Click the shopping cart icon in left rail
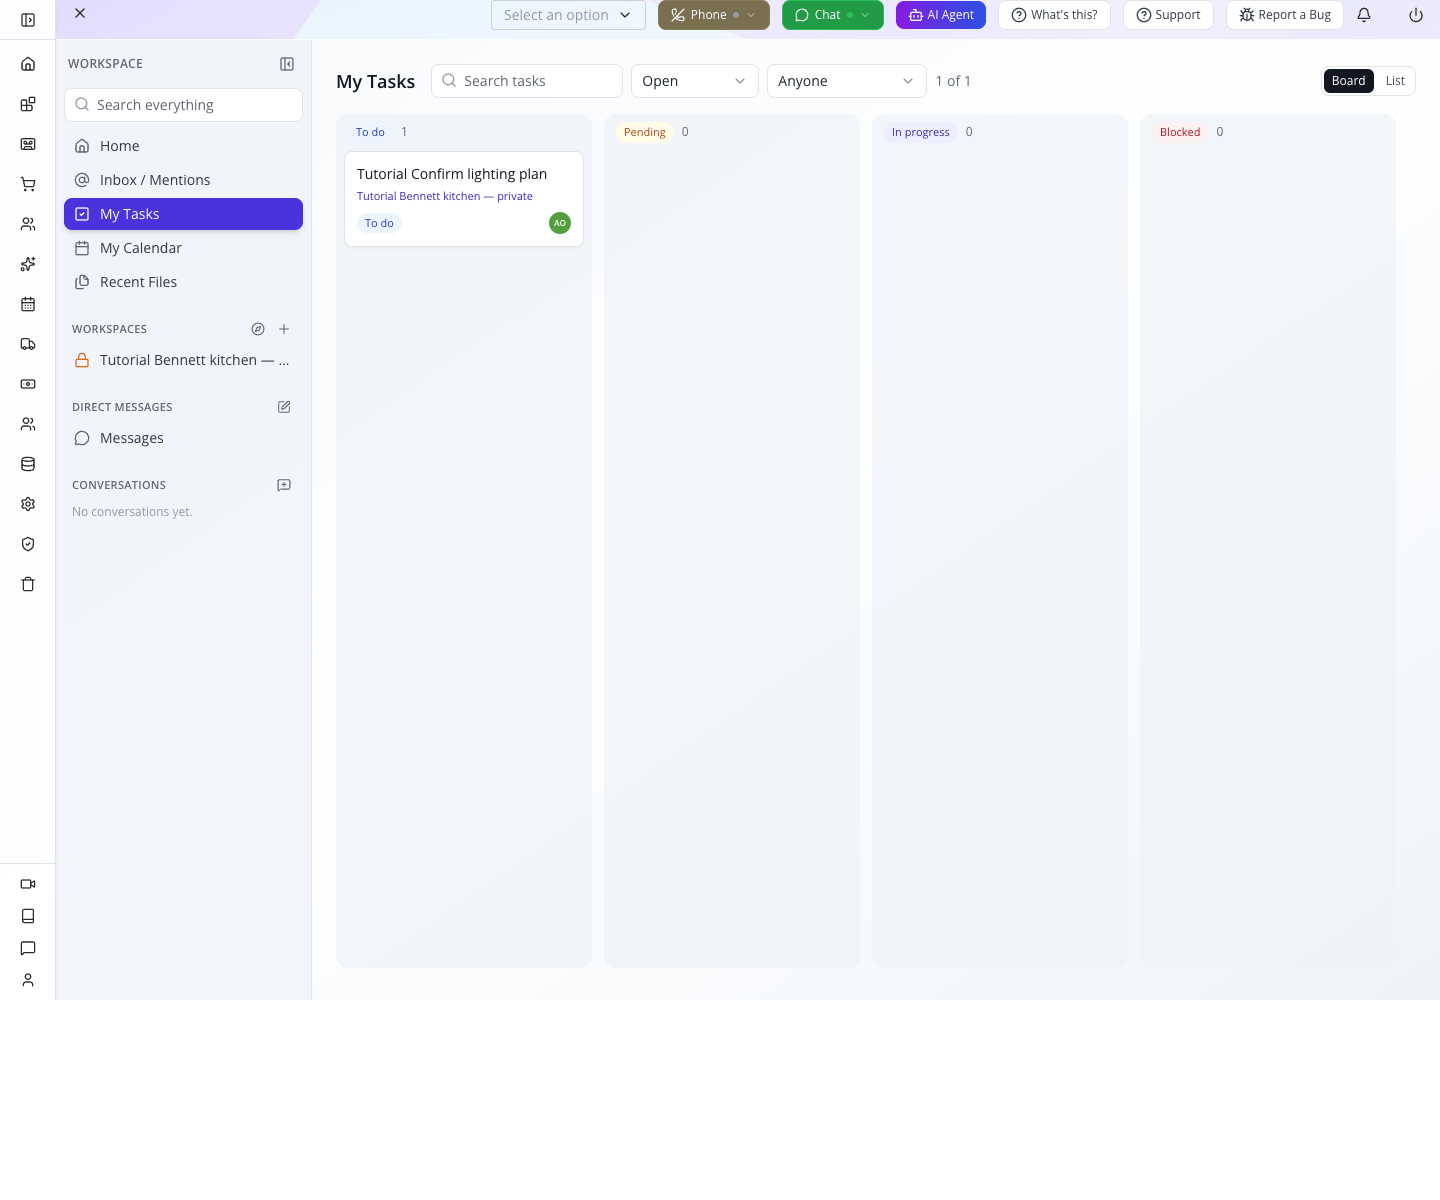This screenshot has width=1440, height=1200. [28, 184]
